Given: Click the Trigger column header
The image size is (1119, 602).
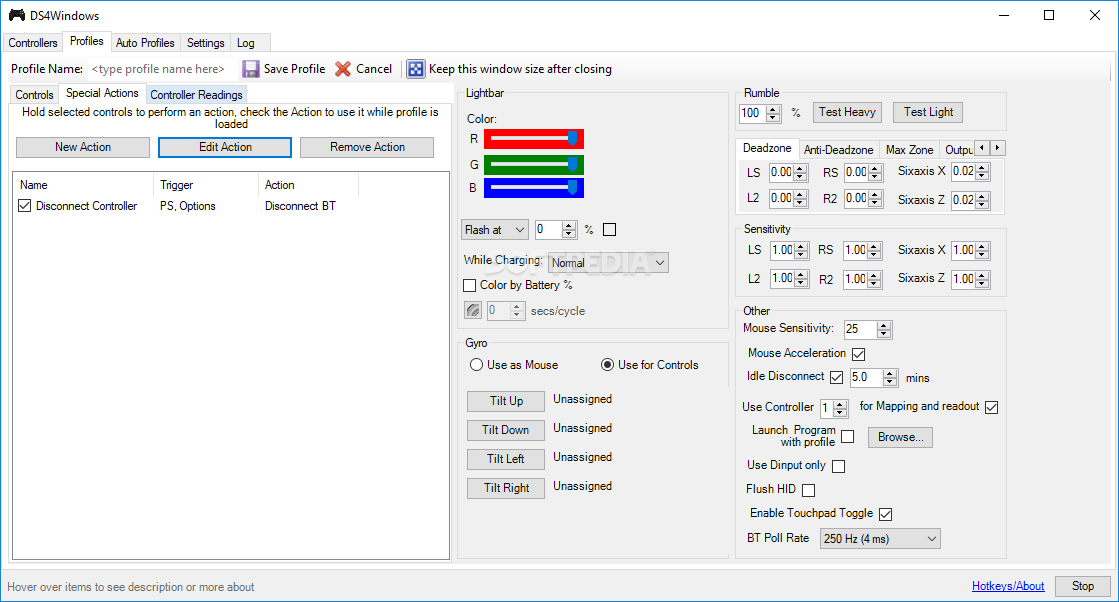Looking at the screenshot, I should pos(206,185).
